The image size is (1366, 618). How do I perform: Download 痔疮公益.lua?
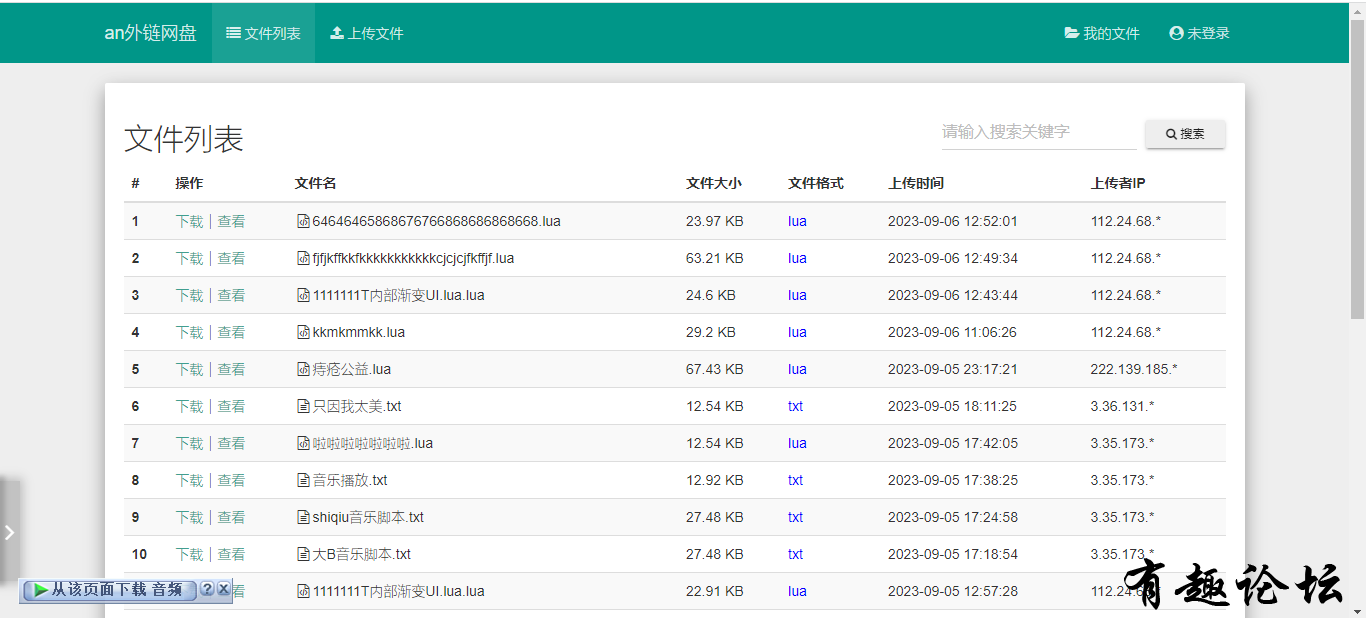(189, 369)
